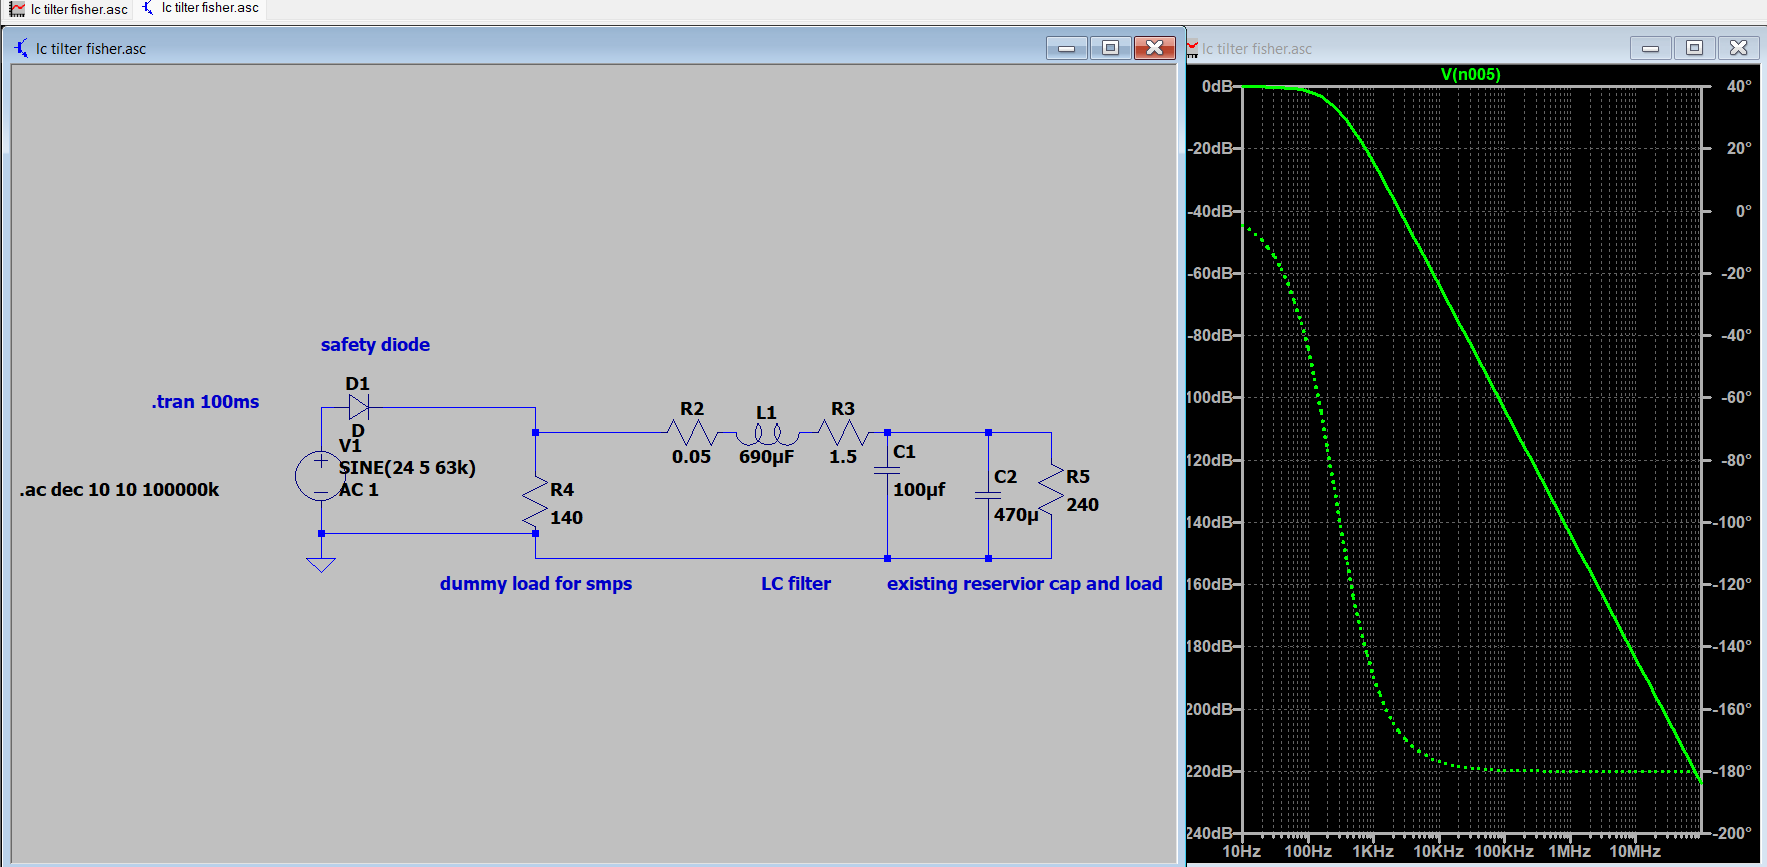
Task: Click the D1 diode symbol
Action: 358,407
